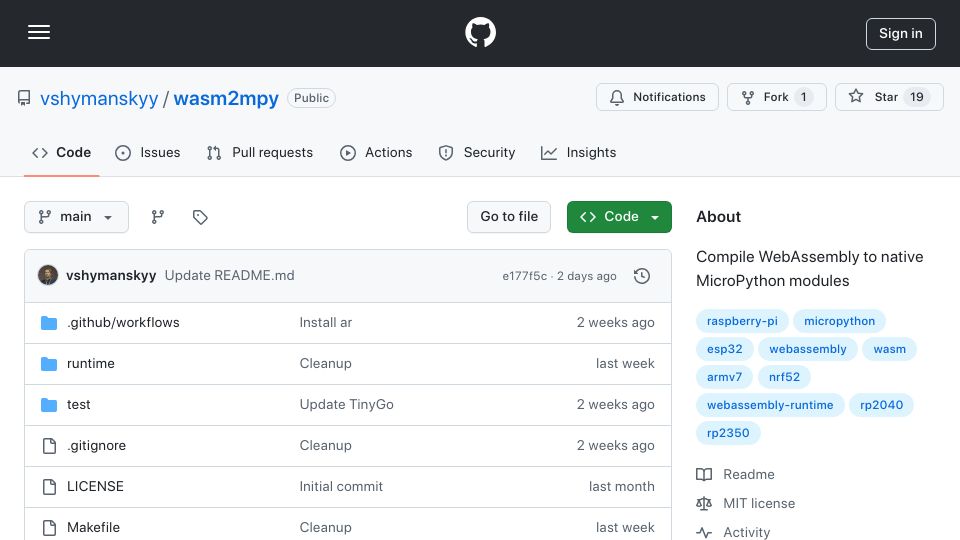Switch to the Issues tab
This screenshot has width=960, height=540.
[148, 152]
